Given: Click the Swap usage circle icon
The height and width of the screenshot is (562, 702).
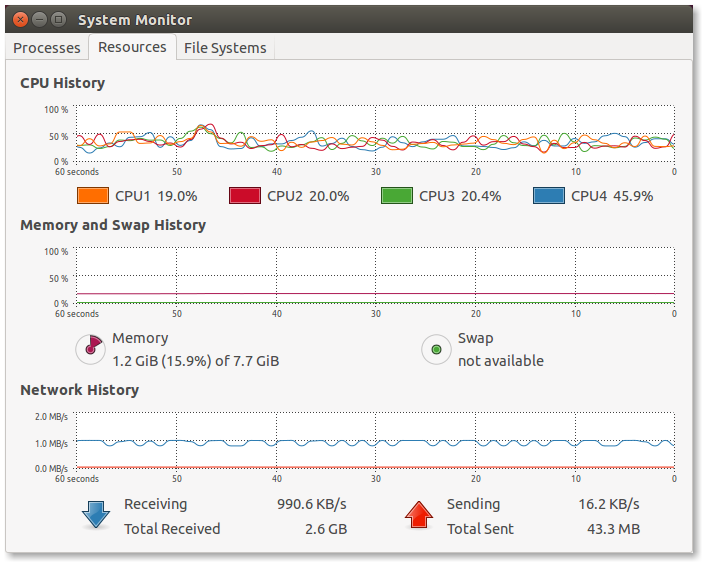Looking at the screenshot, I should pyautogui.click(x=436, y=350).
